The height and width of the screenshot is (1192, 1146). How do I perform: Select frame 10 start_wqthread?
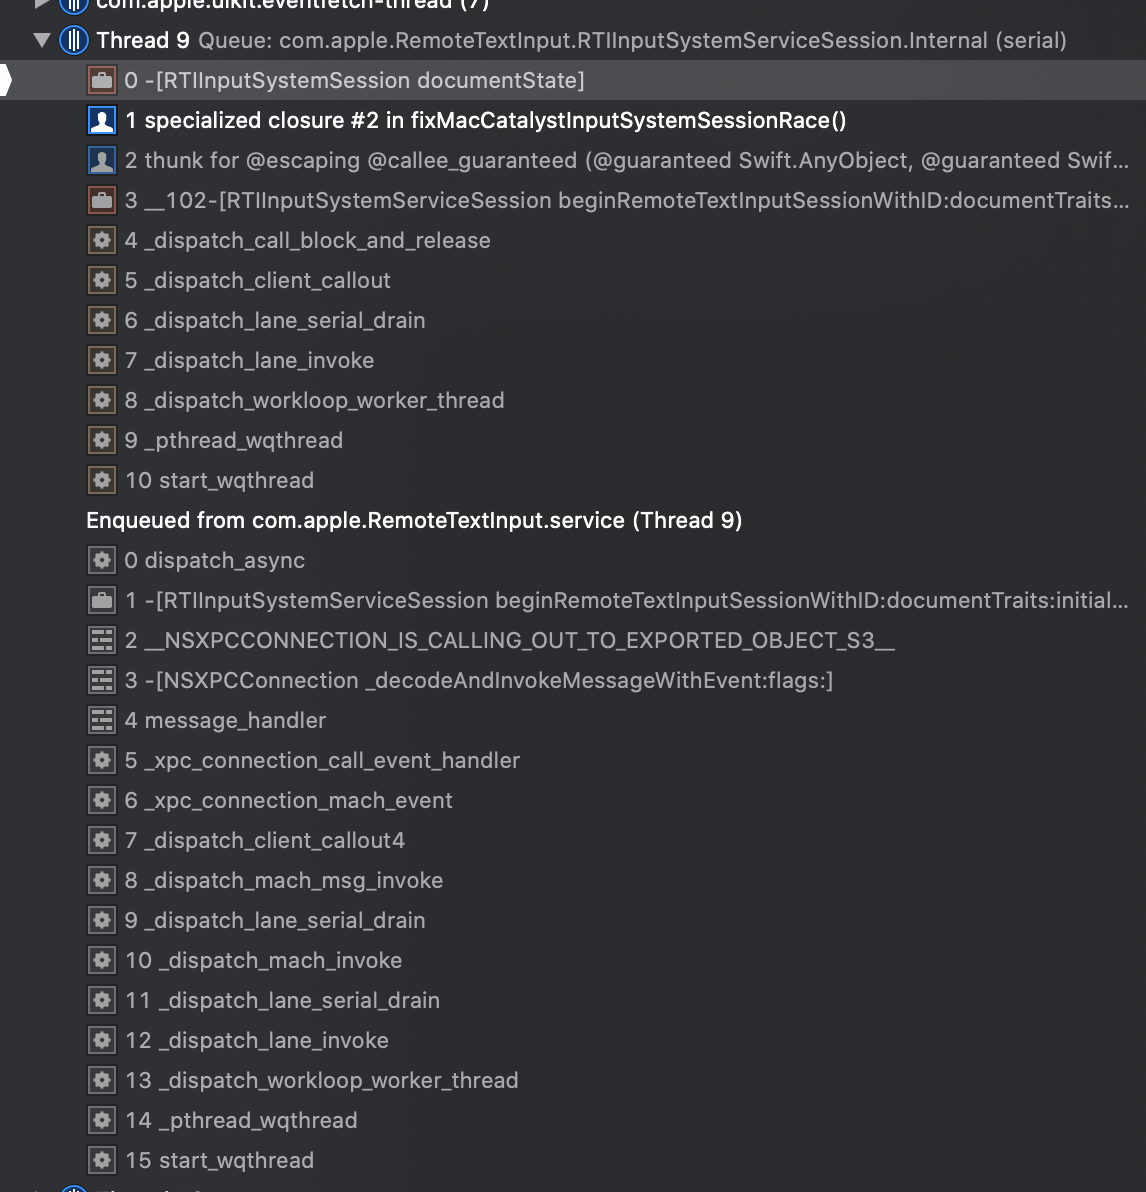[x=219, y=480]
